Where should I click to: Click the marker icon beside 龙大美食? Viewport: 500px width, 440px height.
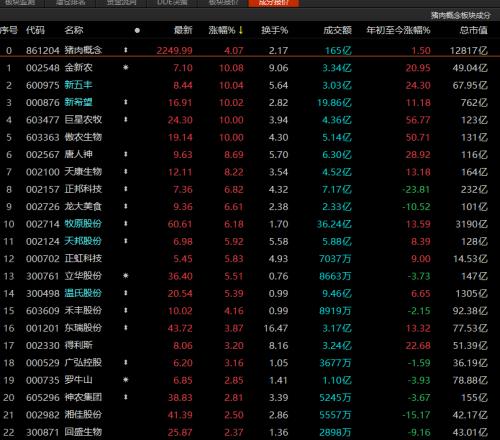[126, 206]
